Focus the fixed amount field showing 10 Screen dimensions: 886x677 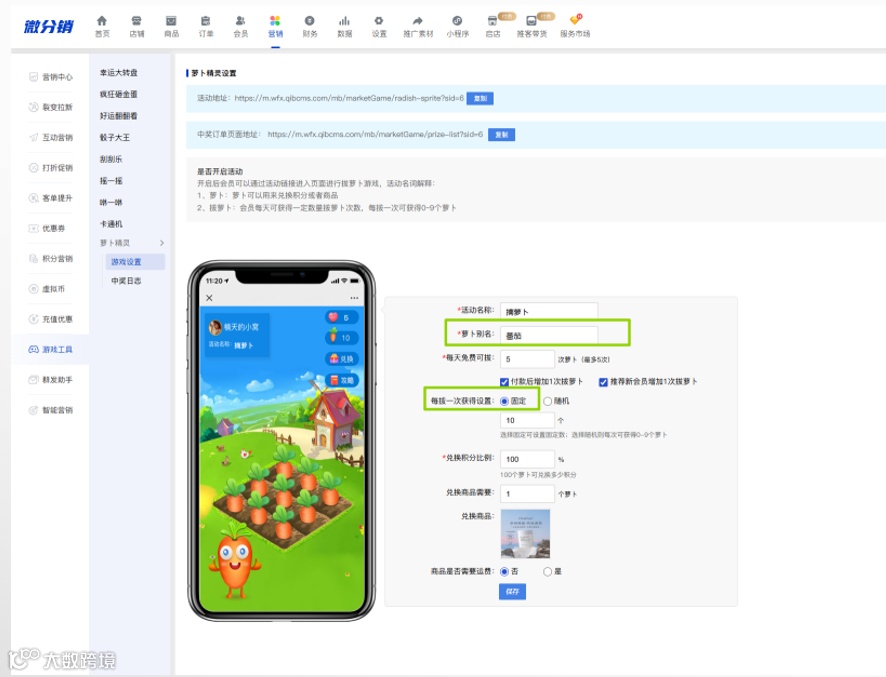(527, 420)
